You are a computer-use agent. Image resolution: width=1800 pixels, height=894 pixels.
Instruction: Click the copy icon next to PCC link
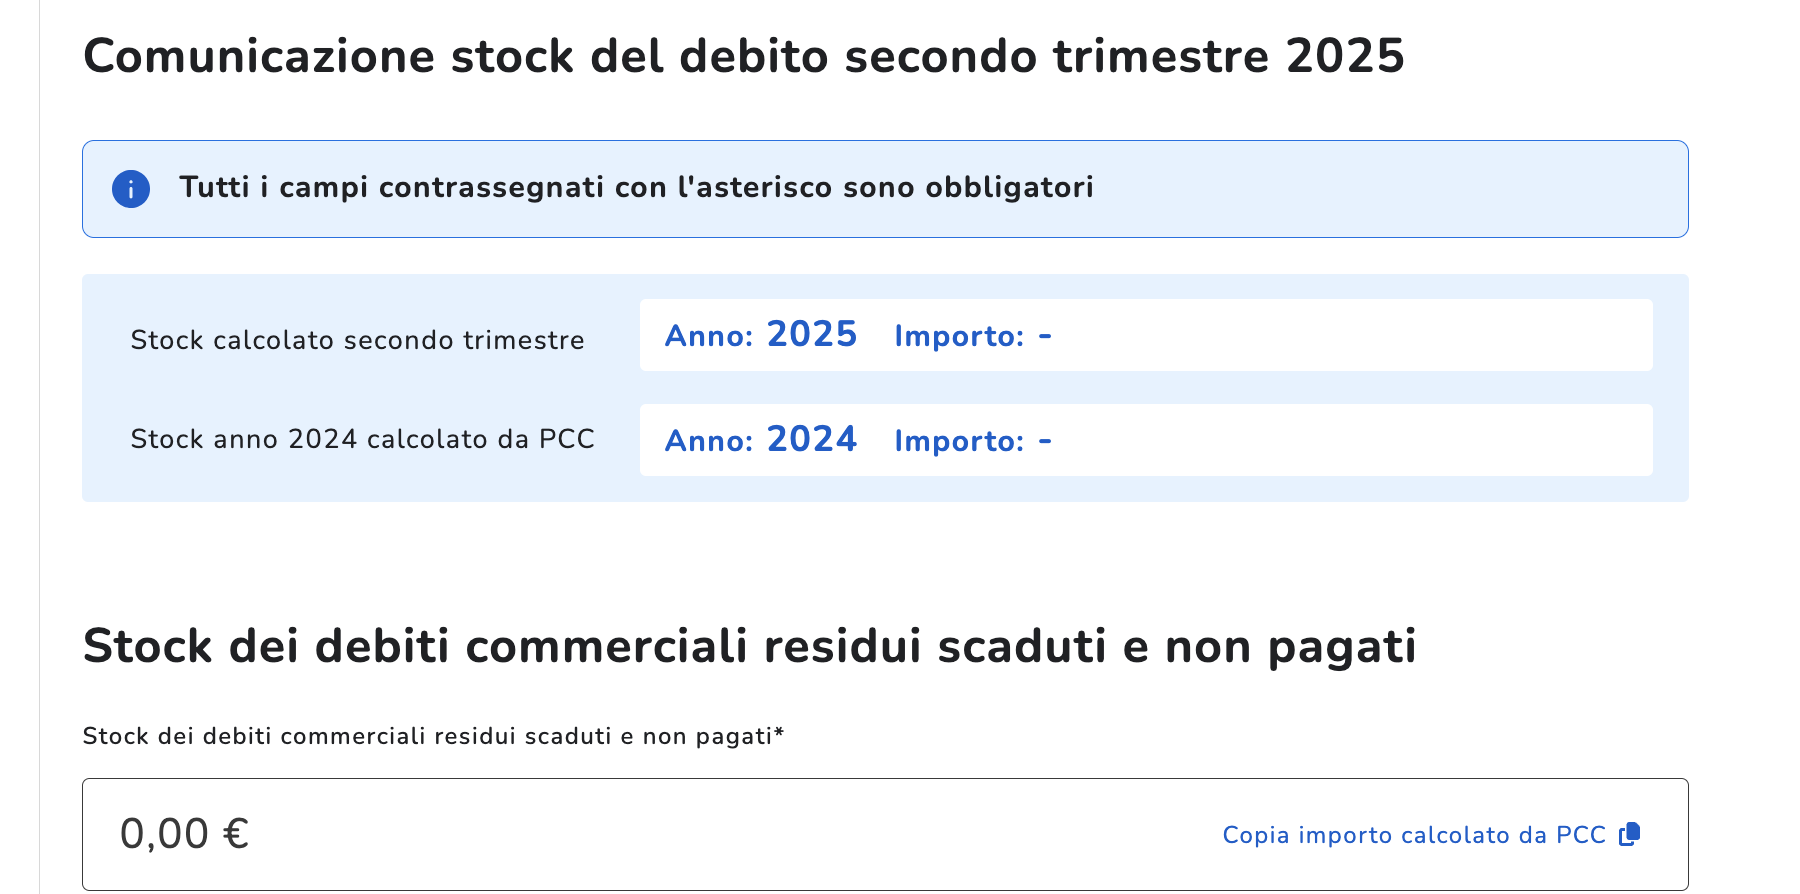1630,834
